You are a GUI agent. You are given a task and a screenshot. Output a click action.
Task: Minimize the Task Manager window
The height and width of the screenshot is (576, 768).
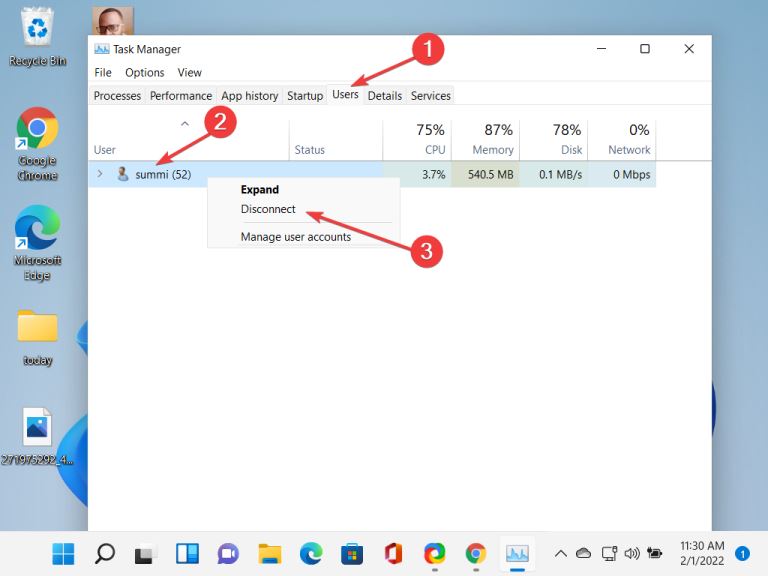coord(601,48)
